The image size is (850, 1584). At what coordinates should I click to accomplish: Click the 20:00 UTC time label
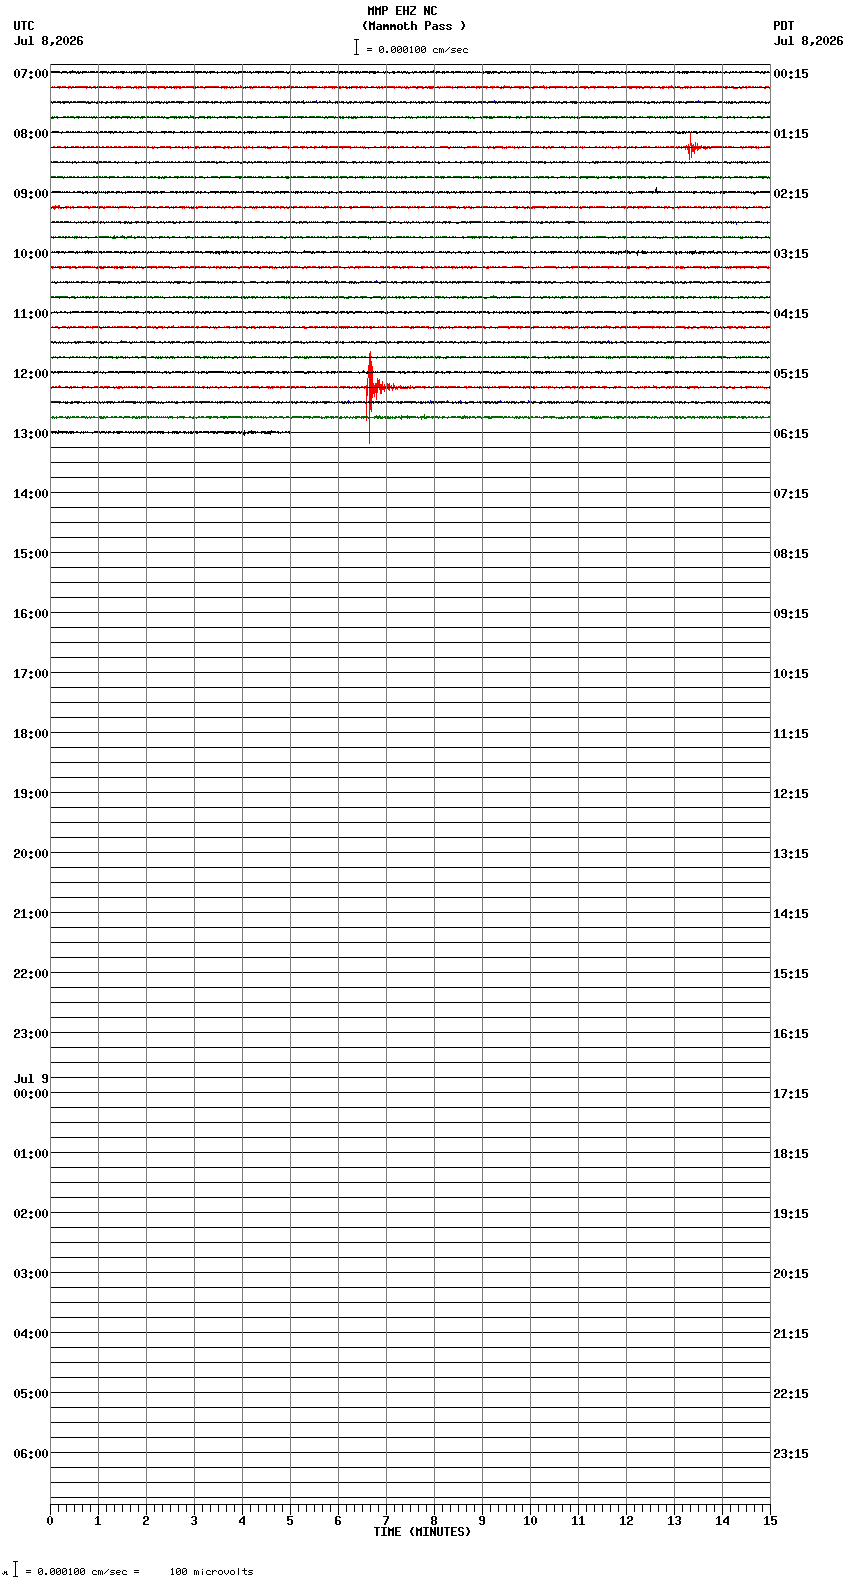[x=31, y=854]
